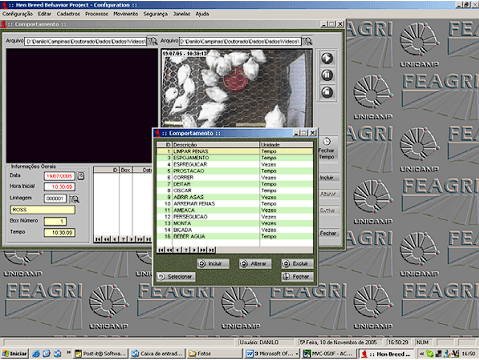Select the BICADA behavior row
479x360 pixels.
tap(235, 230)
